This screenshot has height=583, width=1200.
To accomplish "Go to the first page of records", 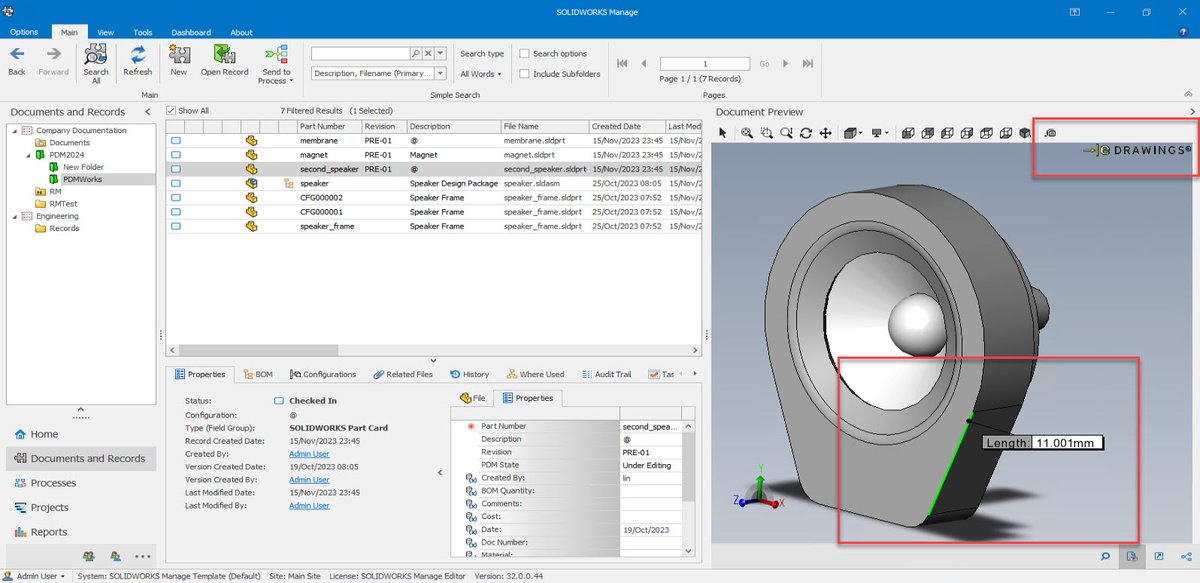I will point(623,63).
